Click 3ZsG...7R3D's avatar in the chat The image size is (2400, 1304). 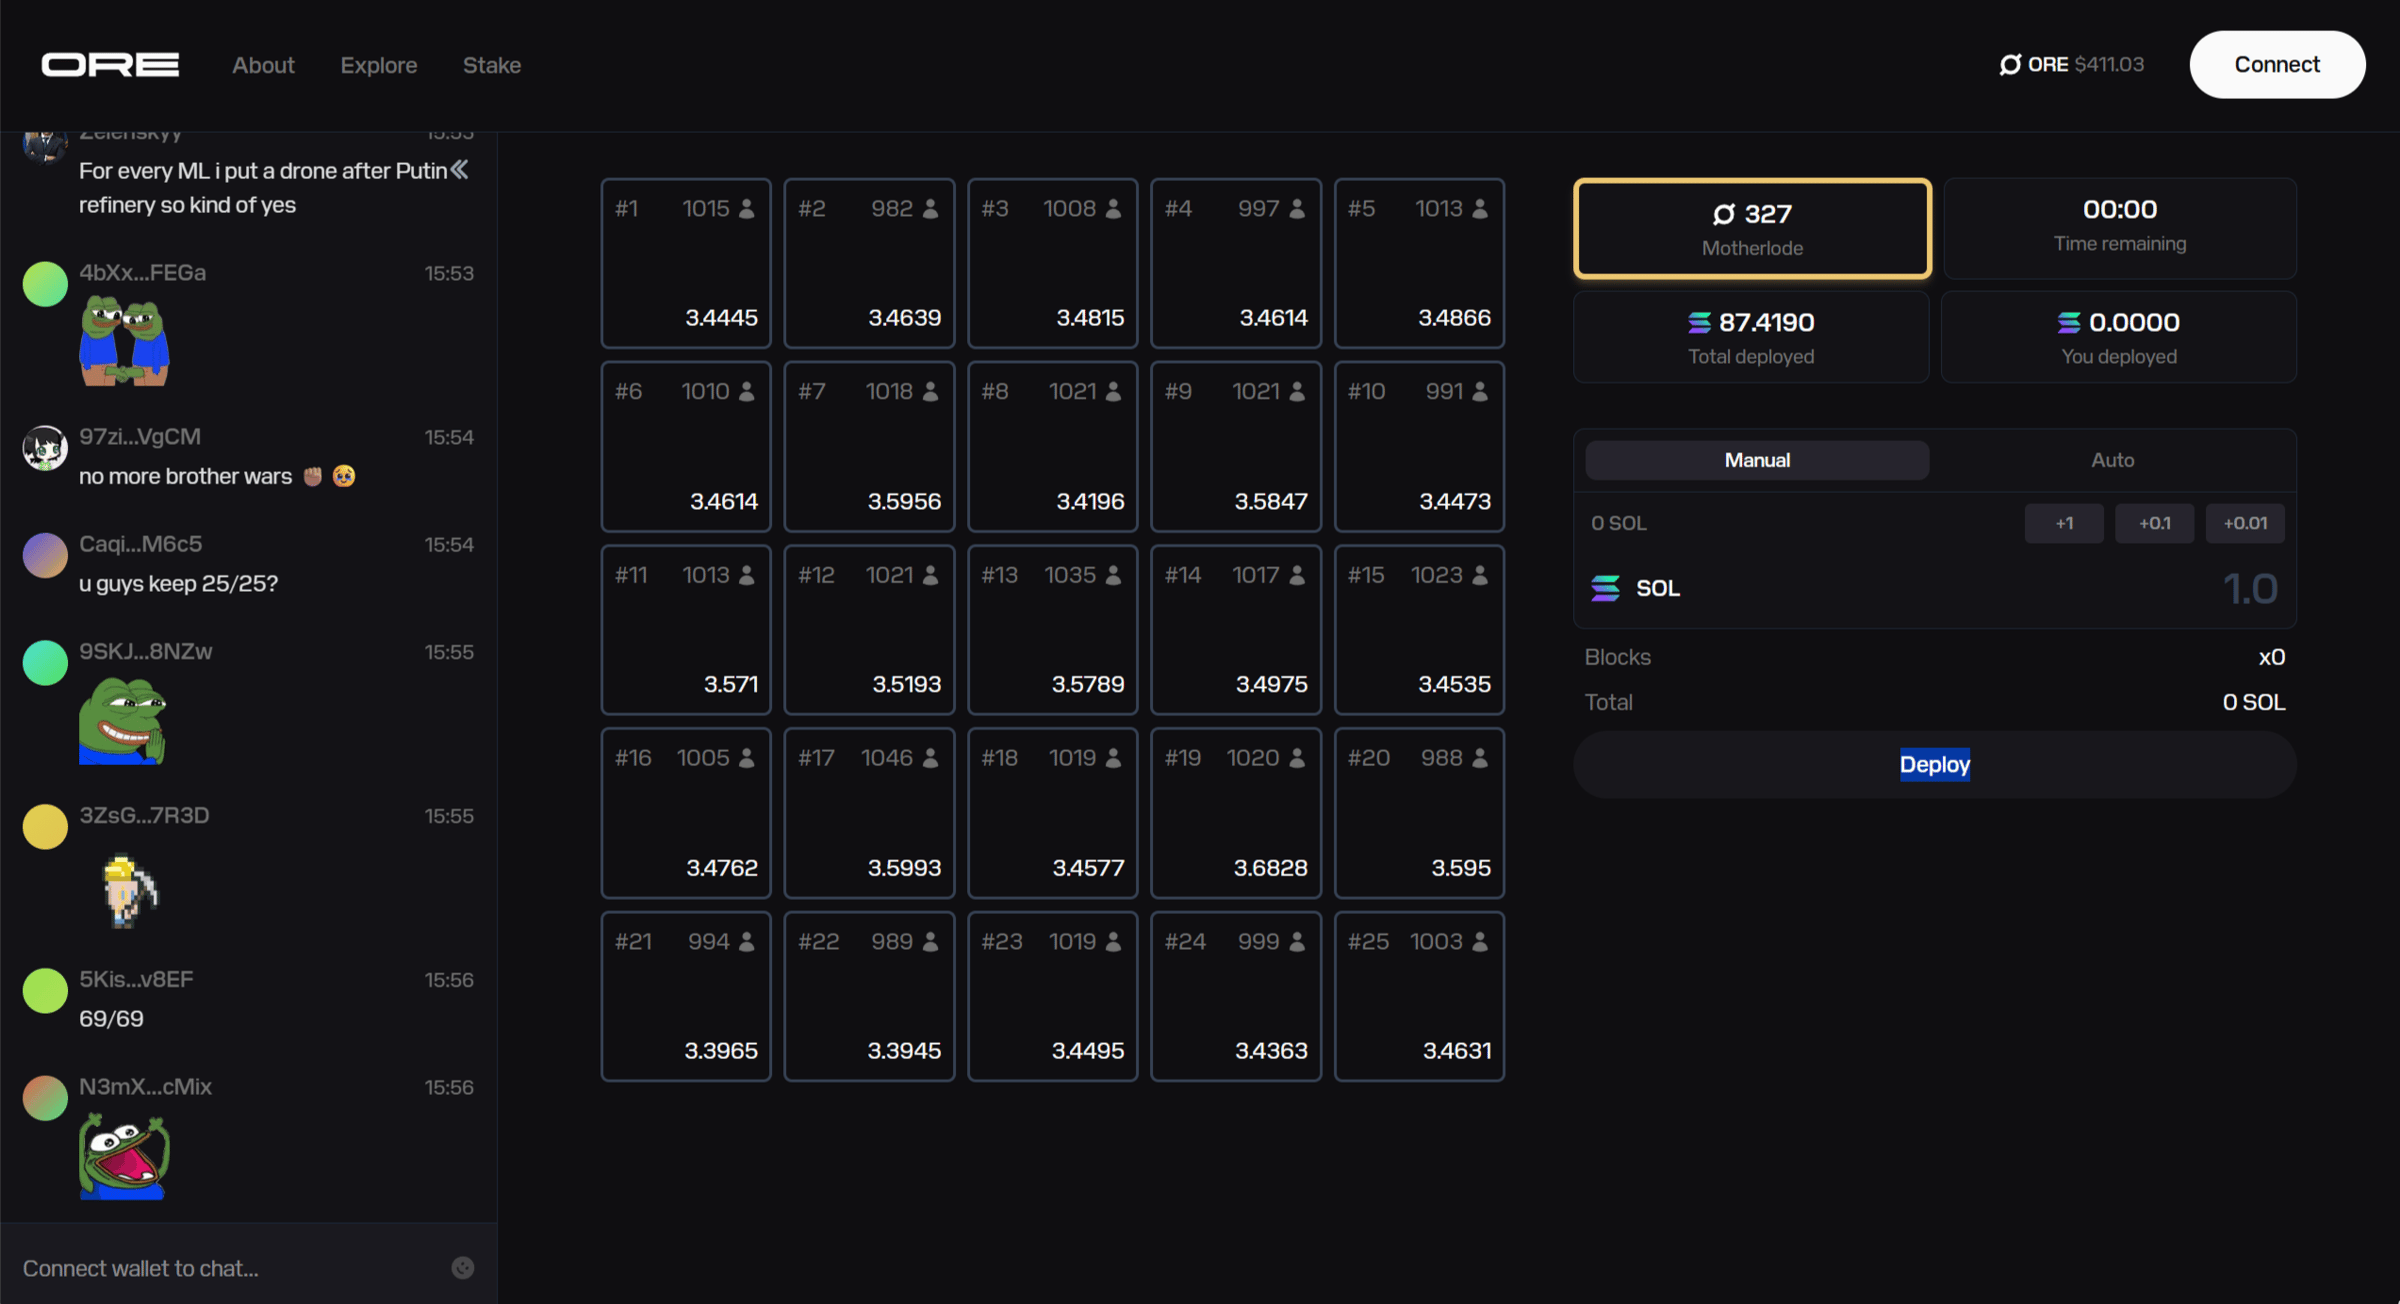click(44, 827)
